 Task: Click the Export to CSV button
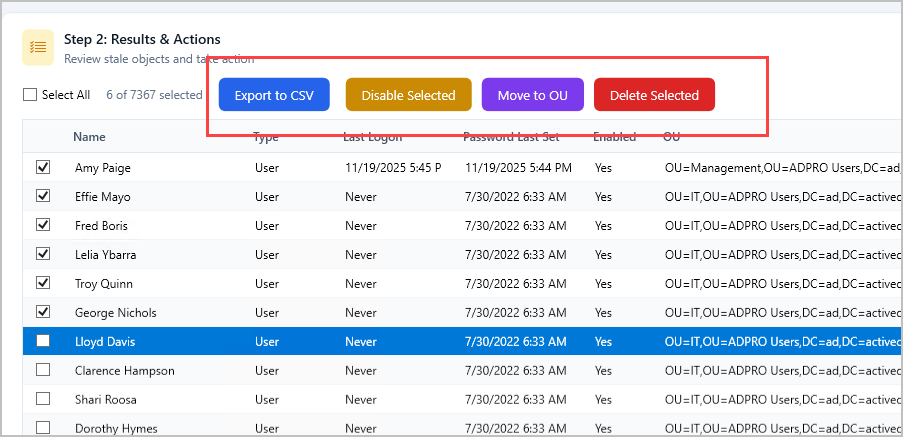pyautogui.click(x=274, y=94)
